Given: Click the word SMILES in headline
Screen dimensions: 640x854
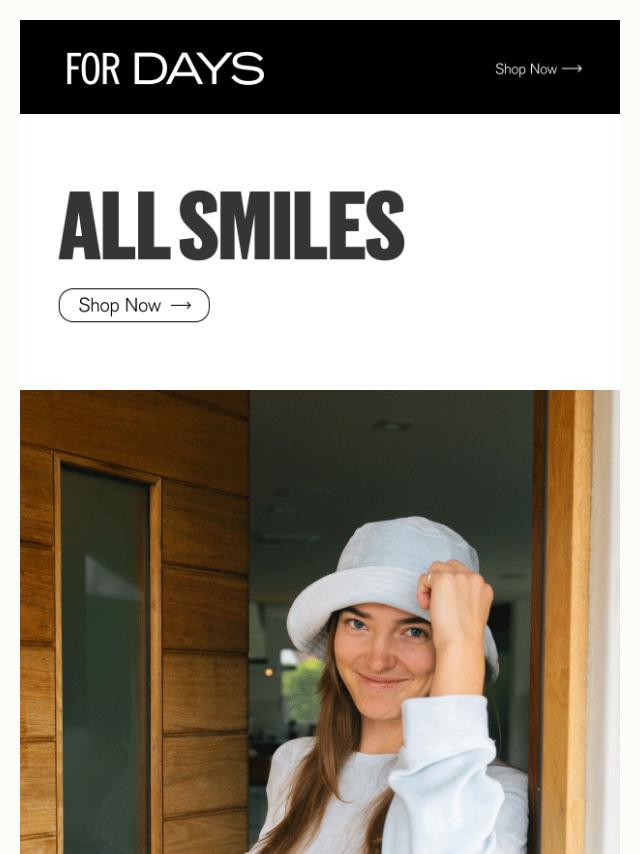Looking at the screenshot, I should pyautogui.click(x=292, y=225).
